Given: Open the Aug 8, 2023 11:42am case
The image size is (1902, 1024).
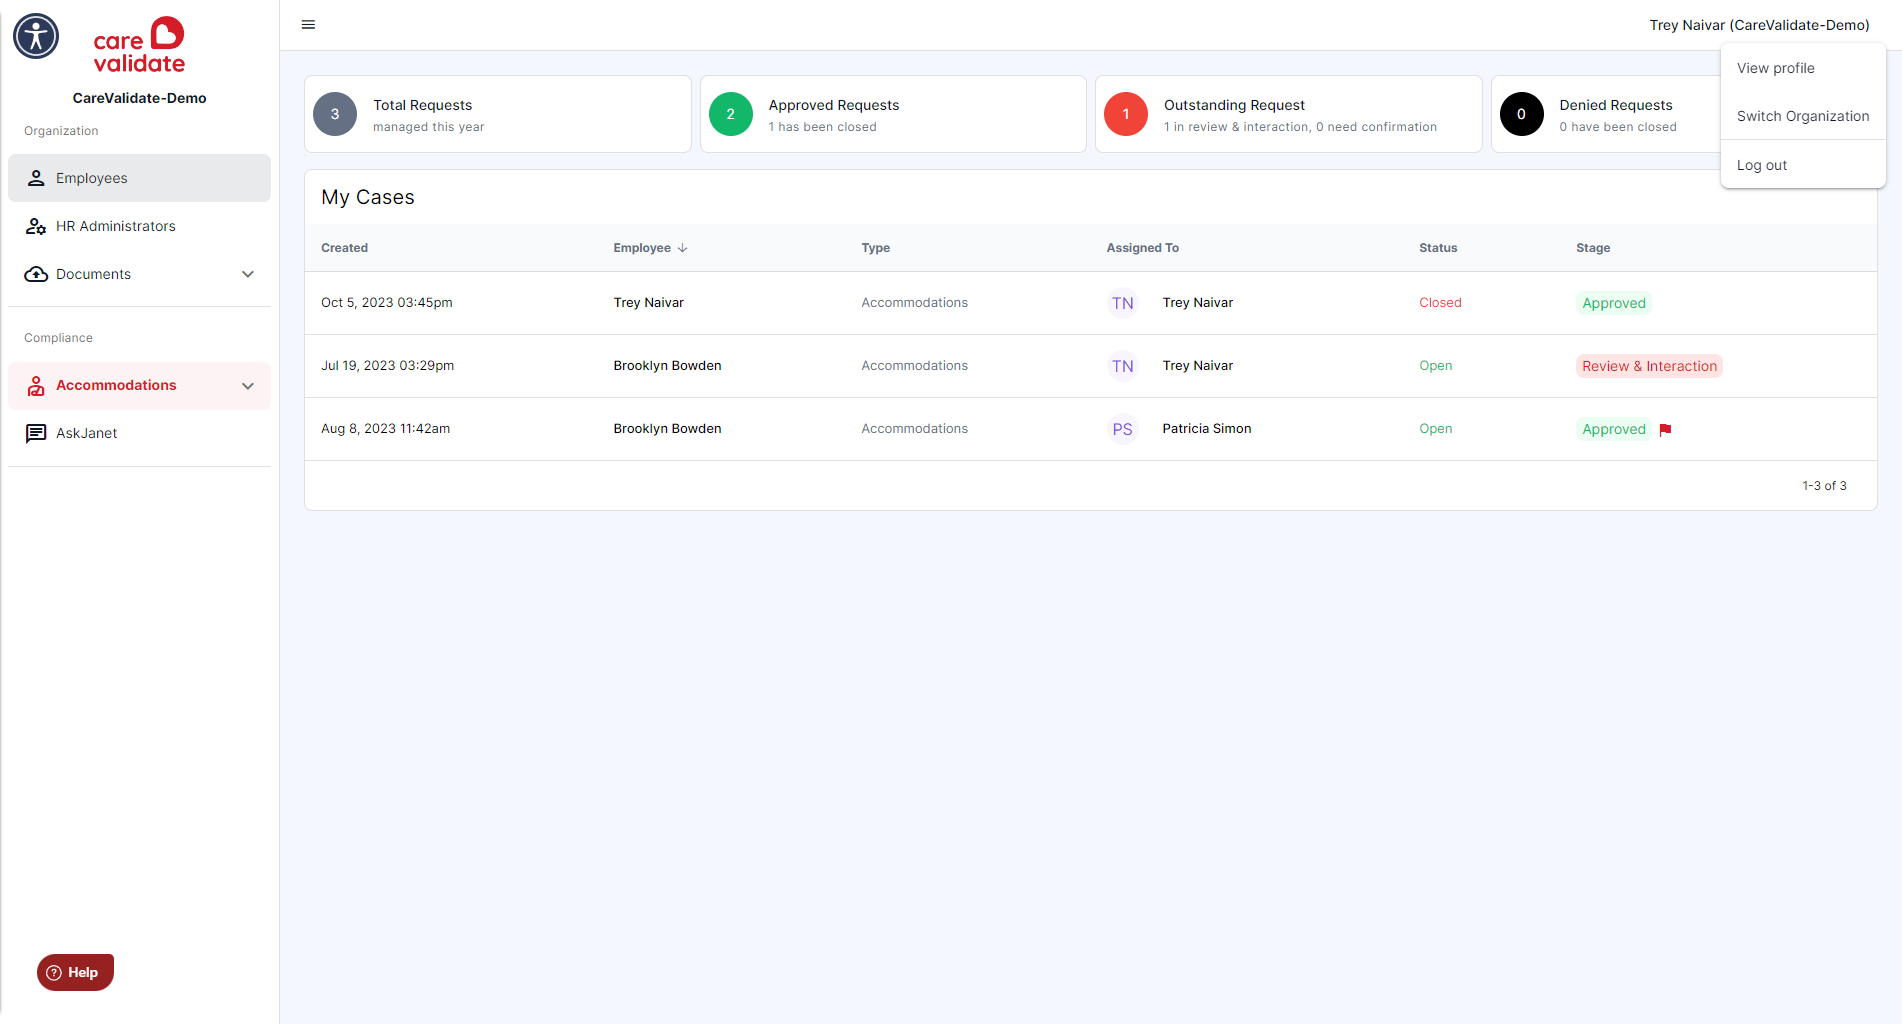Looking at the screenshot, I should (x=1090, y=429).
